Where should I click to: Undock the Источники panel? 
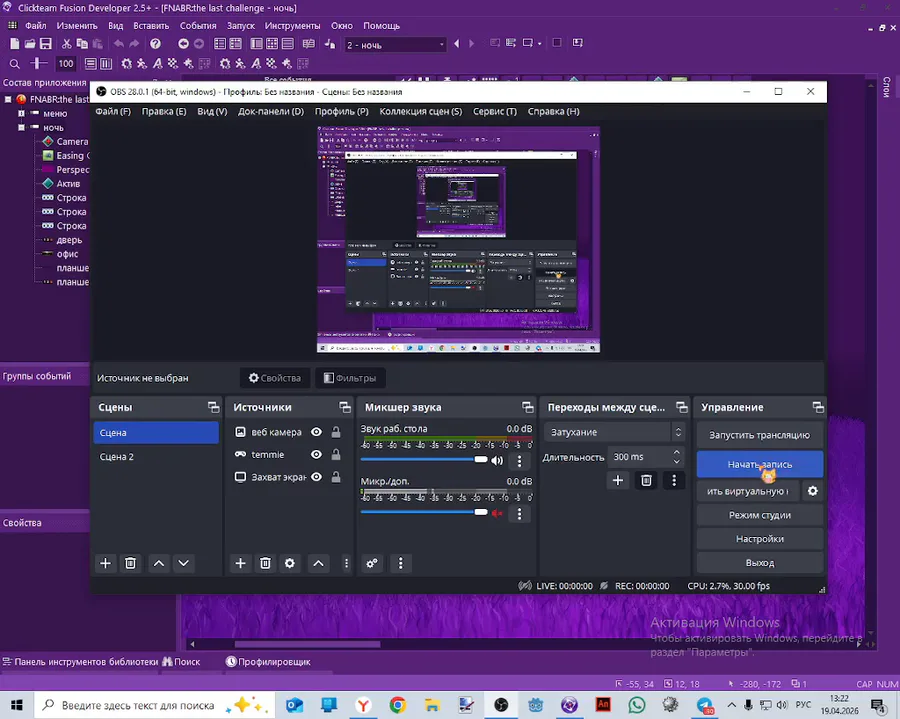(345, 407)
